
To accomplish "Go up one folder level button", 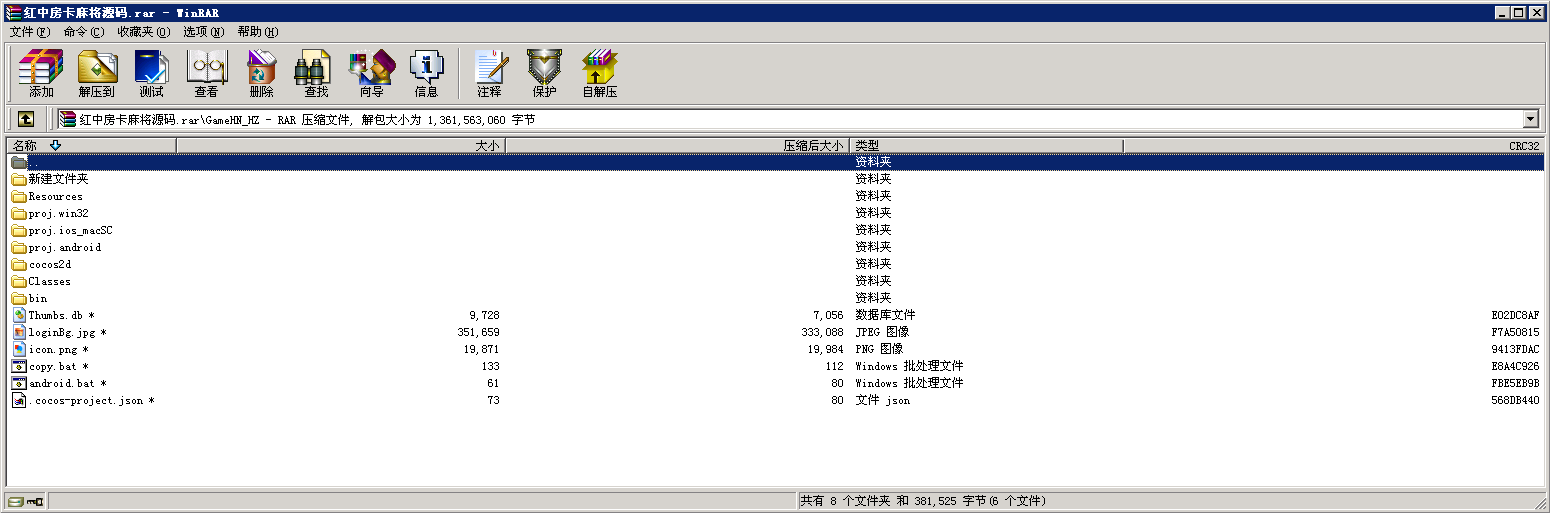I will [x=26, y=119].
